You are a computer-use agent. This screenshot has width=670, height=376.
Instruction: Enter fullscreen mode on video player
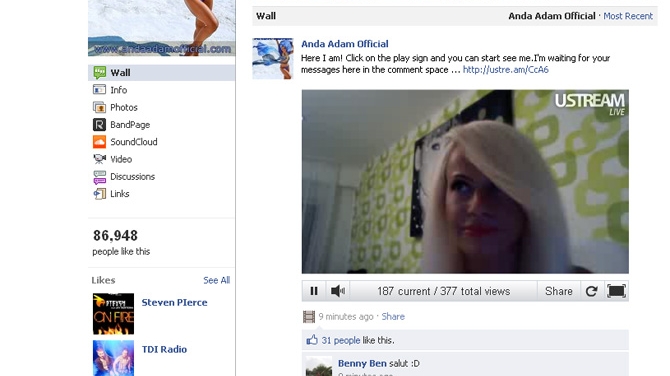pos(616,291)
